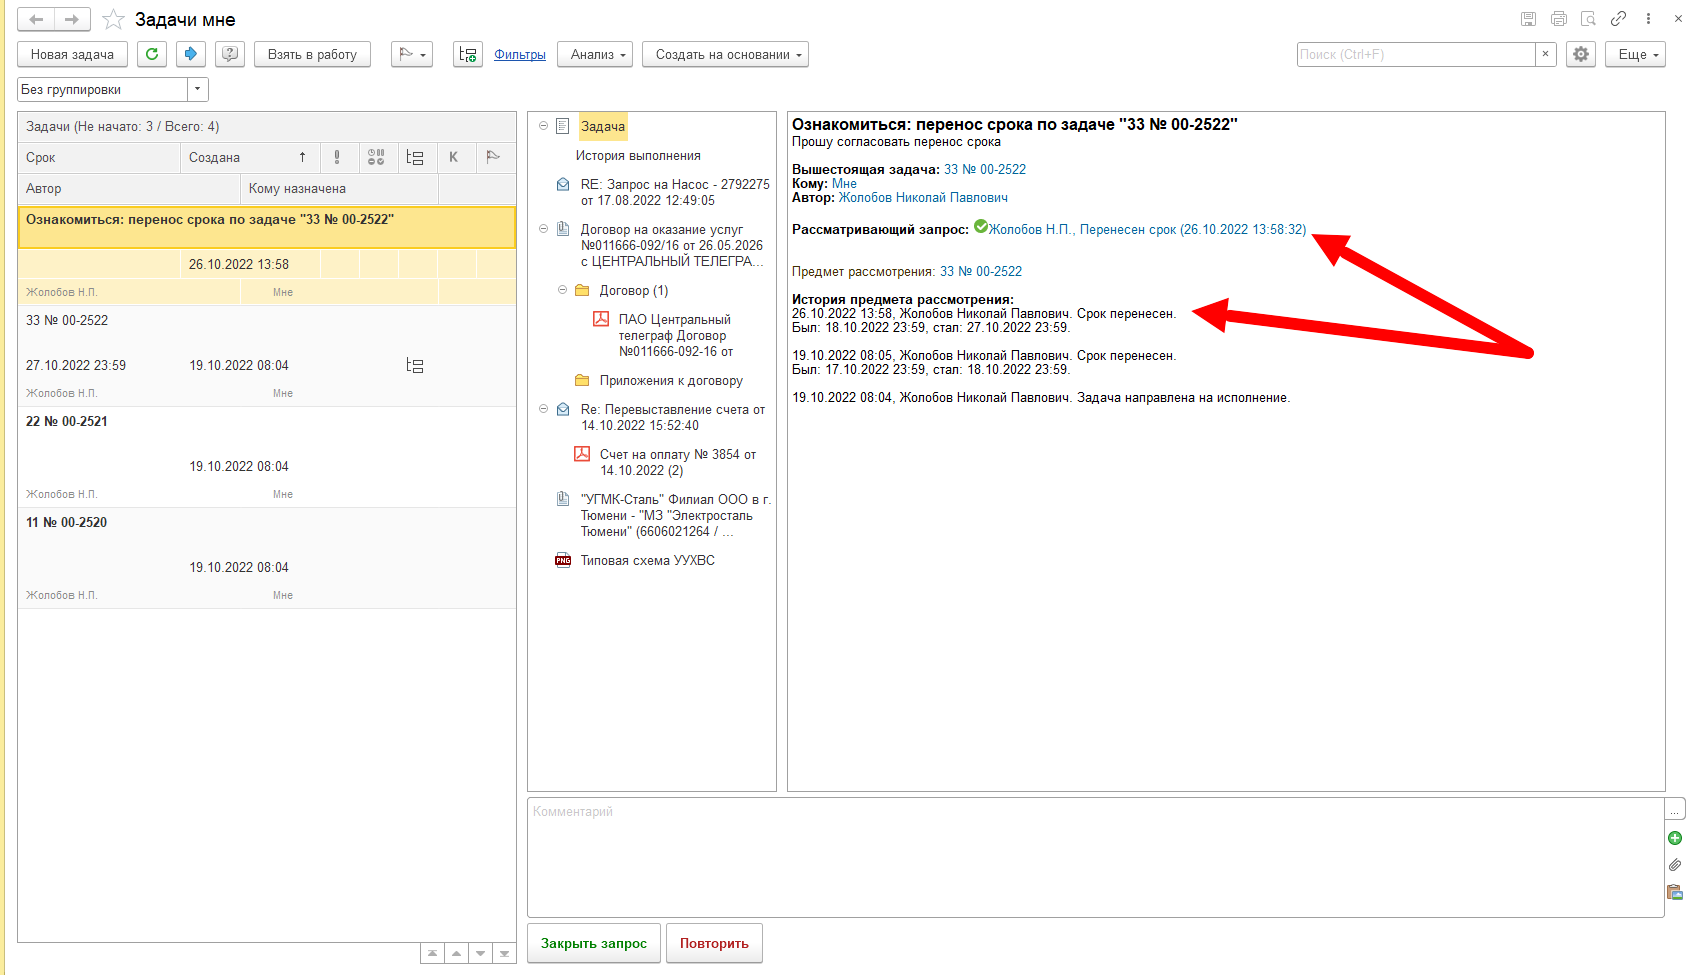The height and width of the screenshot is (975, 1704).
Task: Go forward using the right arrow
Action: point(72,19)
